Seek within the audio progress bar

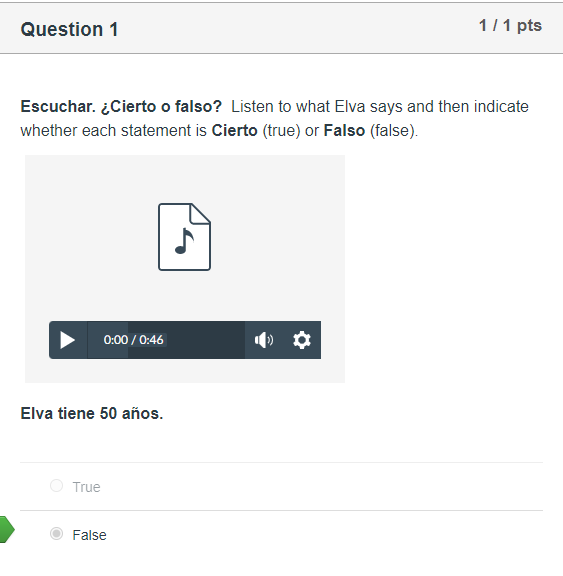[x=166, y=340]
